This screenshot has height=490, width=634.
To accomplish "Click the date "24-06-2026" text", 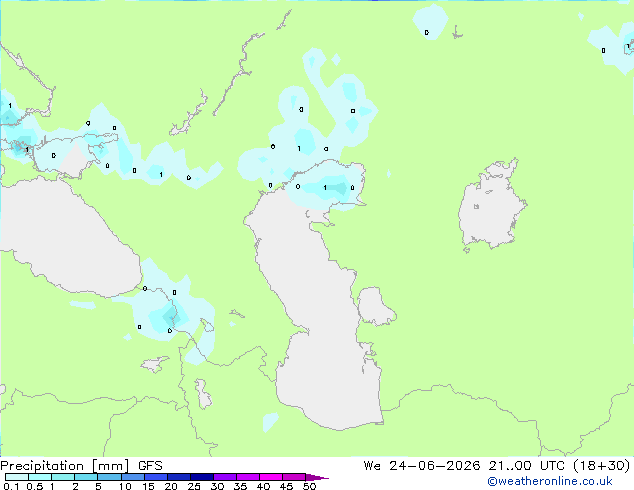I will click(x=435, y=466).
